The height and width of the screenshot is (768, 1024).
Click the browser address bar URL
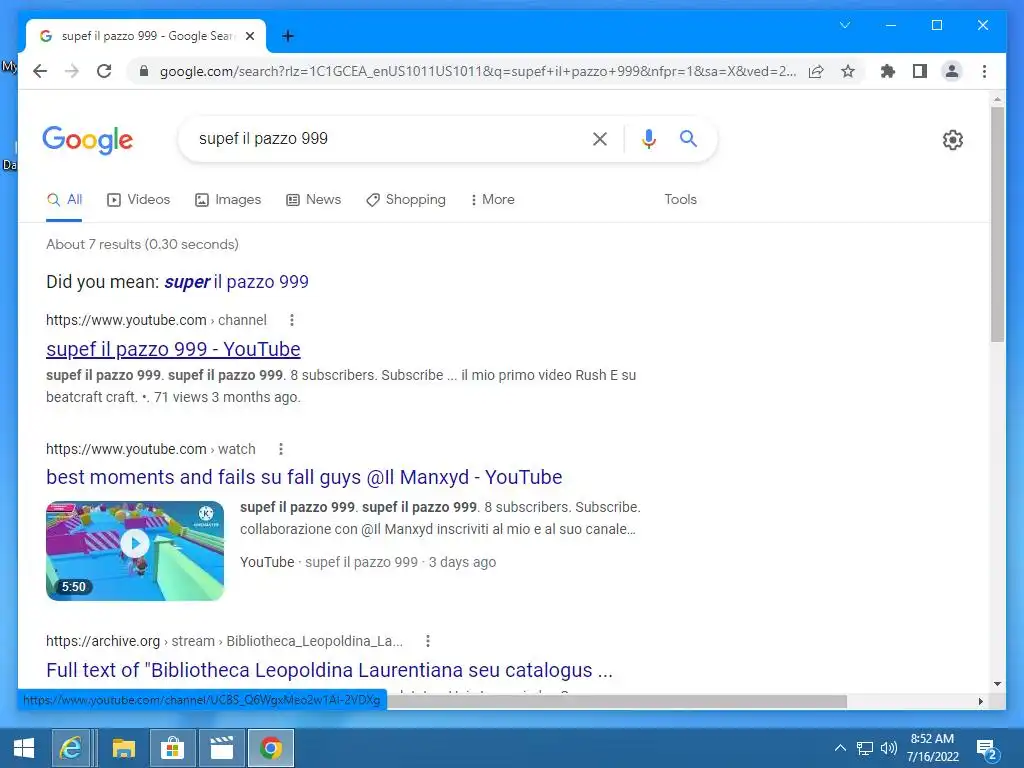coord(477,71)
